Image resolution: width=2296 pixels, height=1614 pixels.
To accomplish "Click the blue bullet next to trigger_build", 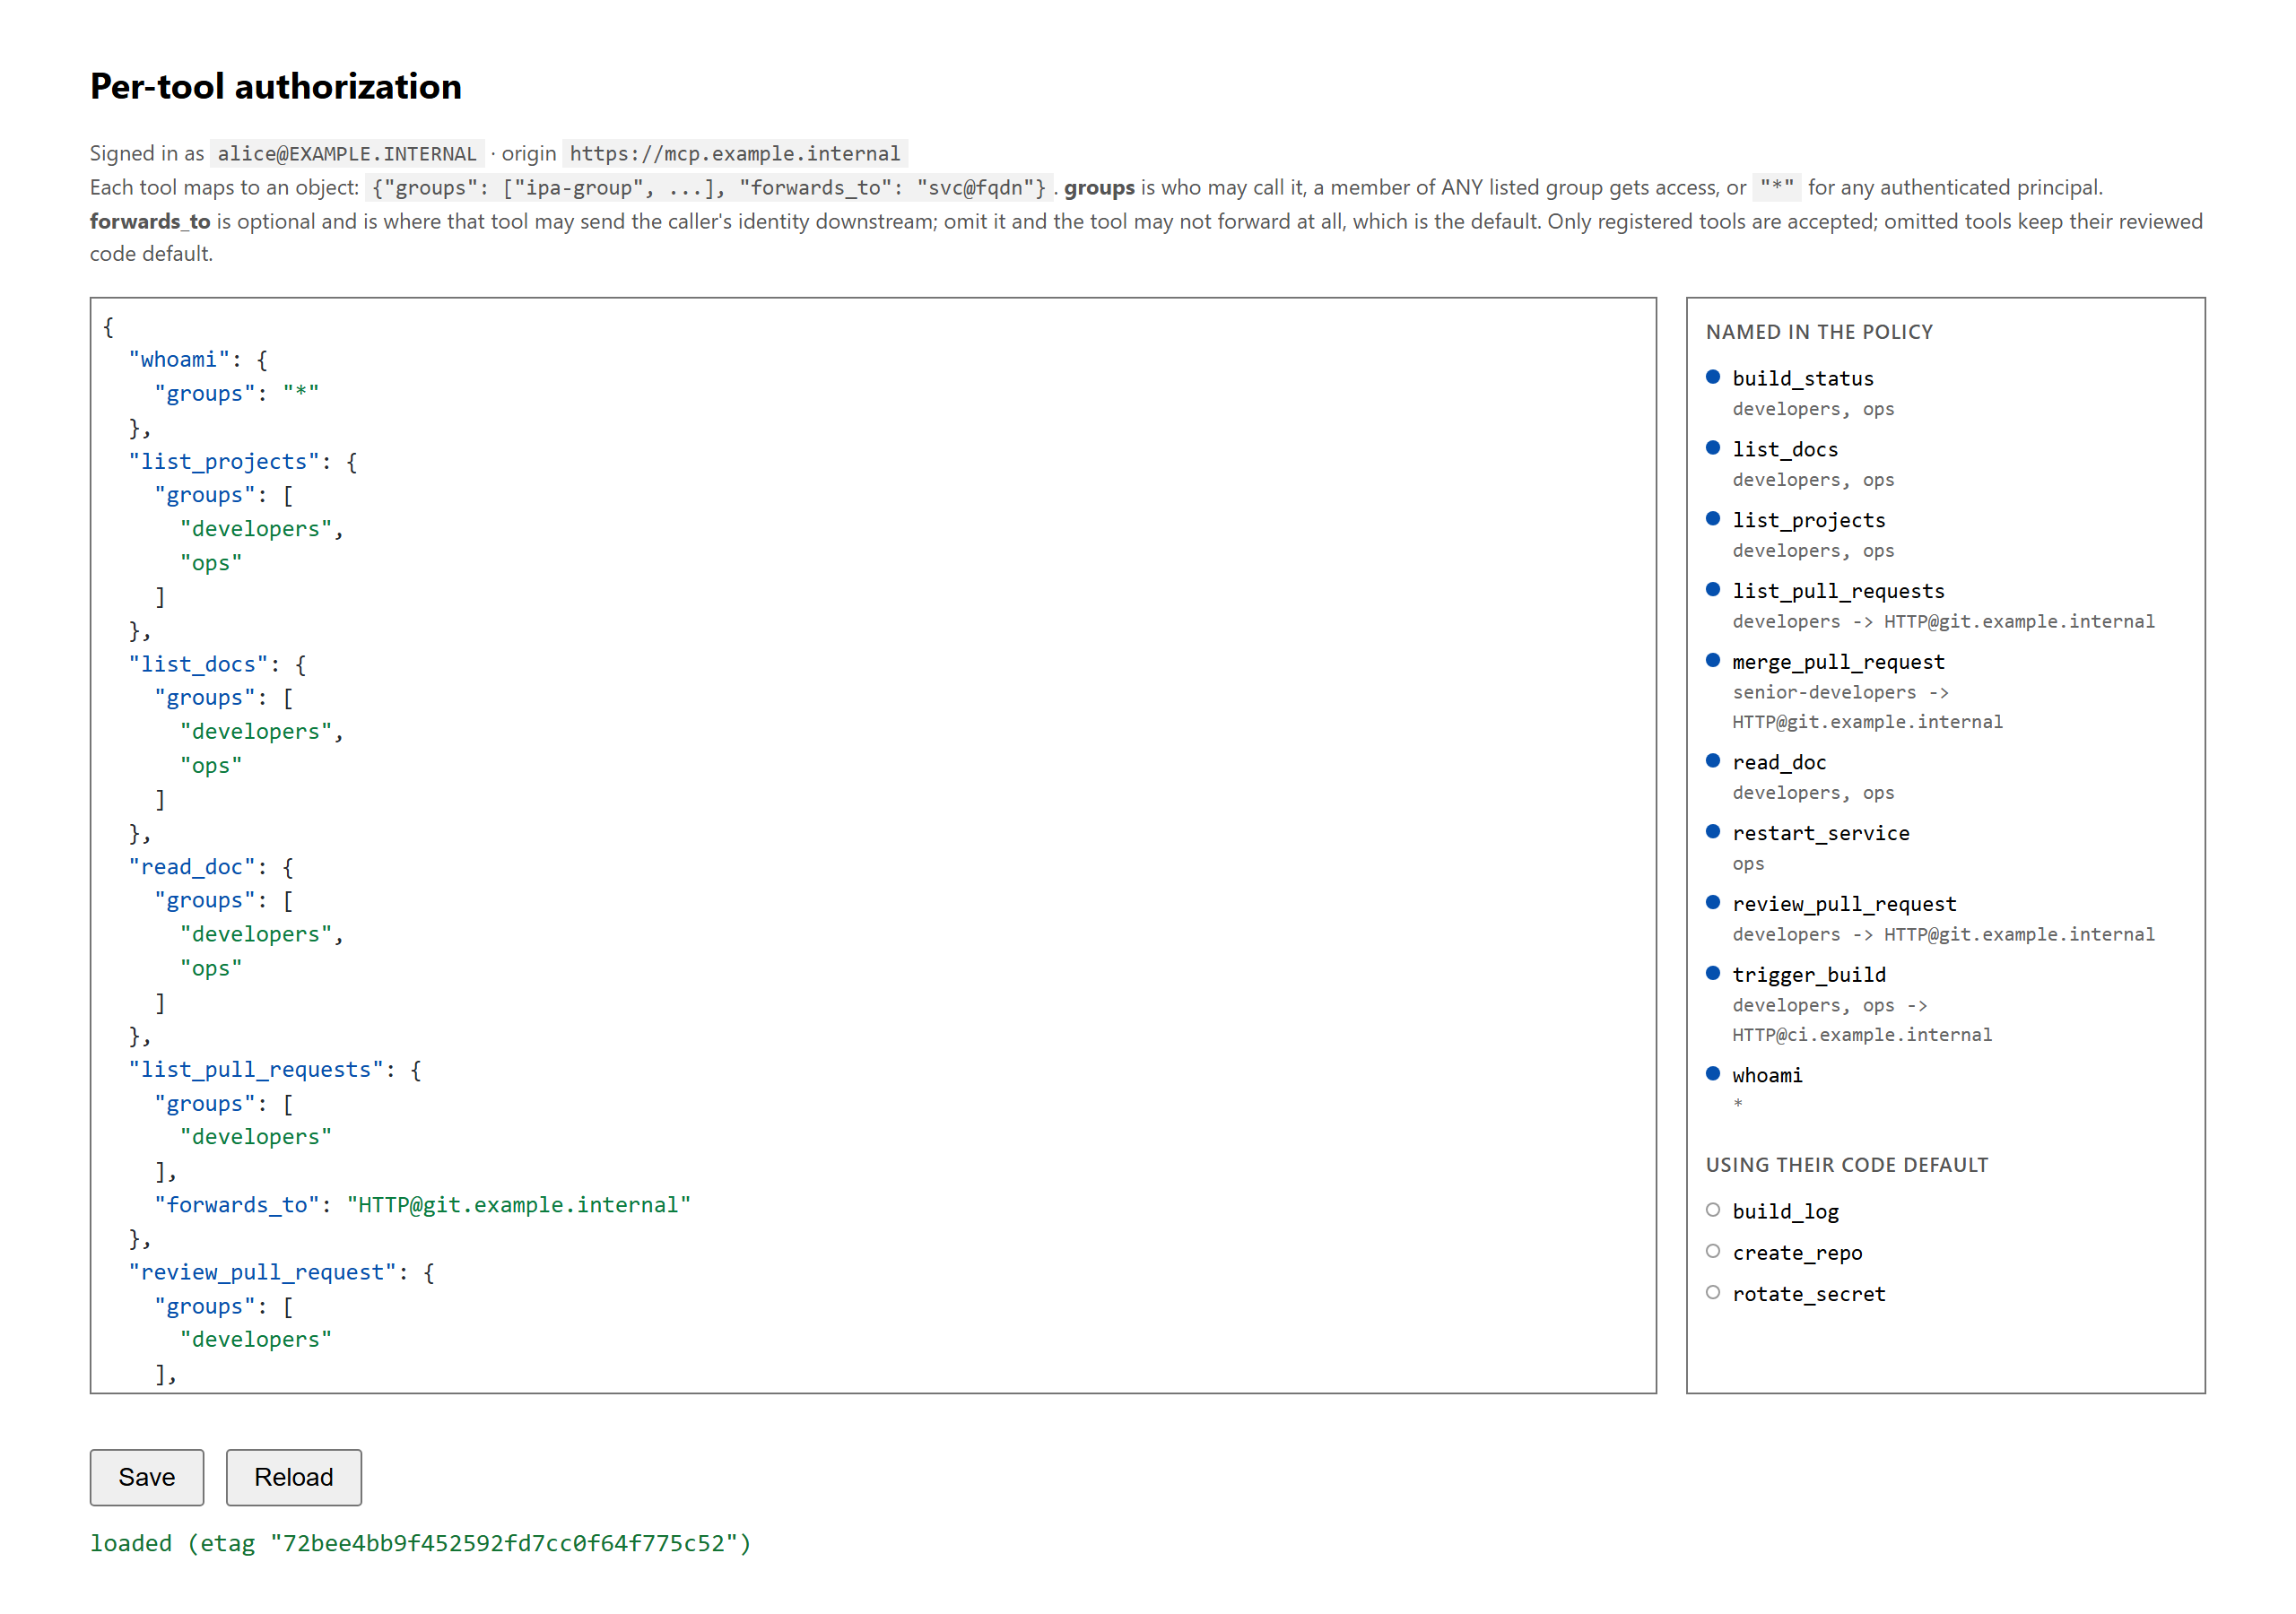I will click(x=1713, y=974).
